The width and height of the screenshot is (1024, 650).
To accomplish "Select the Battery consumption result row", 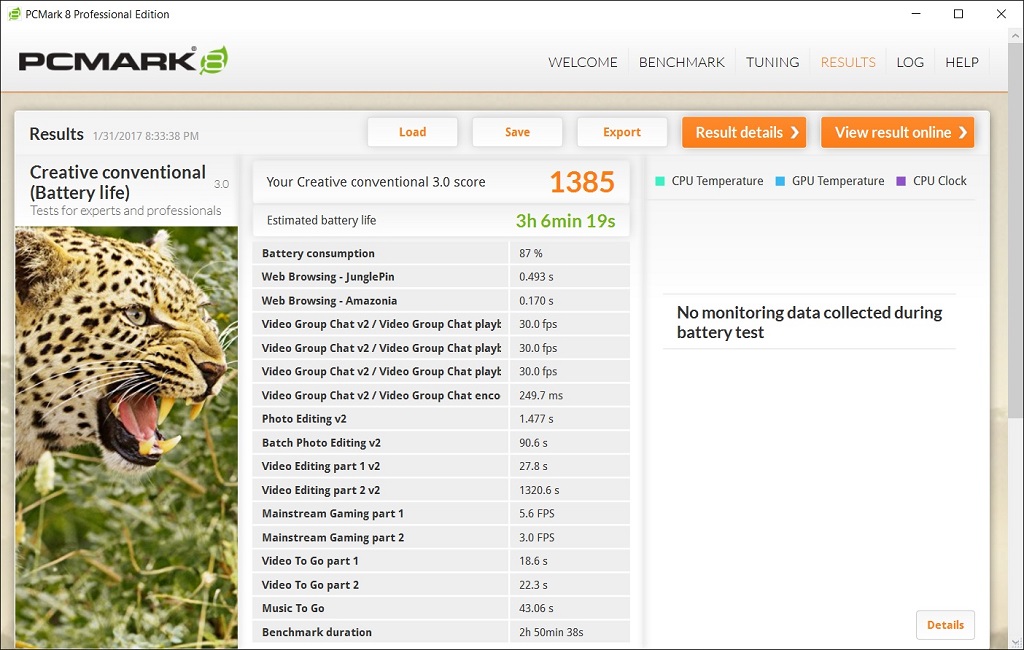I will pyautogui.click(x=440, y=253).
